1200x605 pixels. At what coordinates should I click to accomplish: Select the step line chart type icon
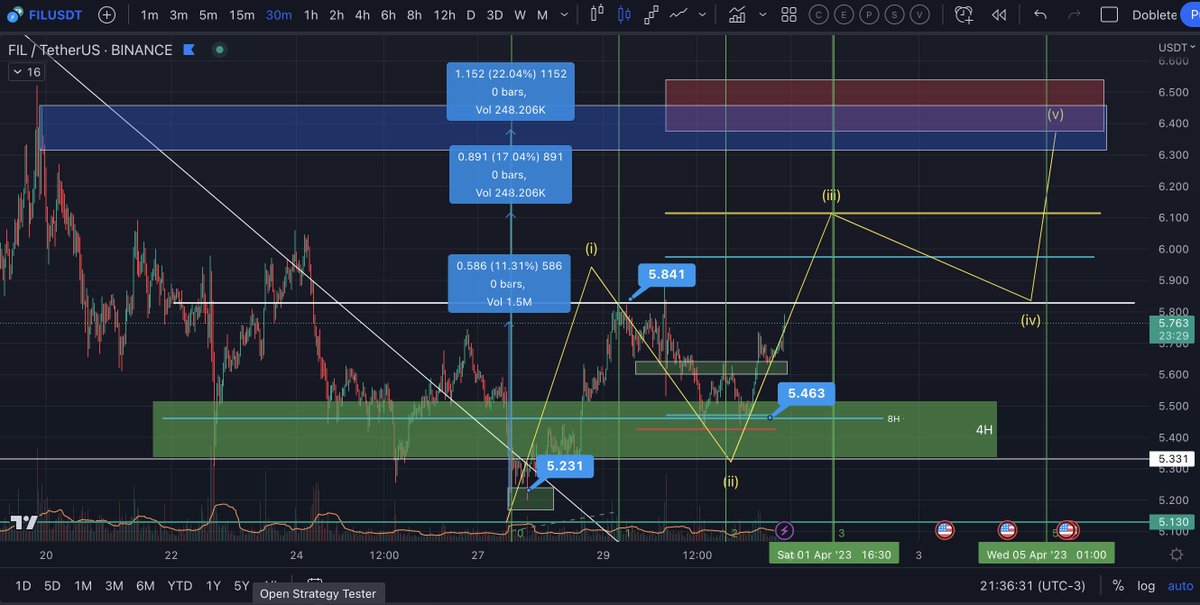click(x=652, y=15)
